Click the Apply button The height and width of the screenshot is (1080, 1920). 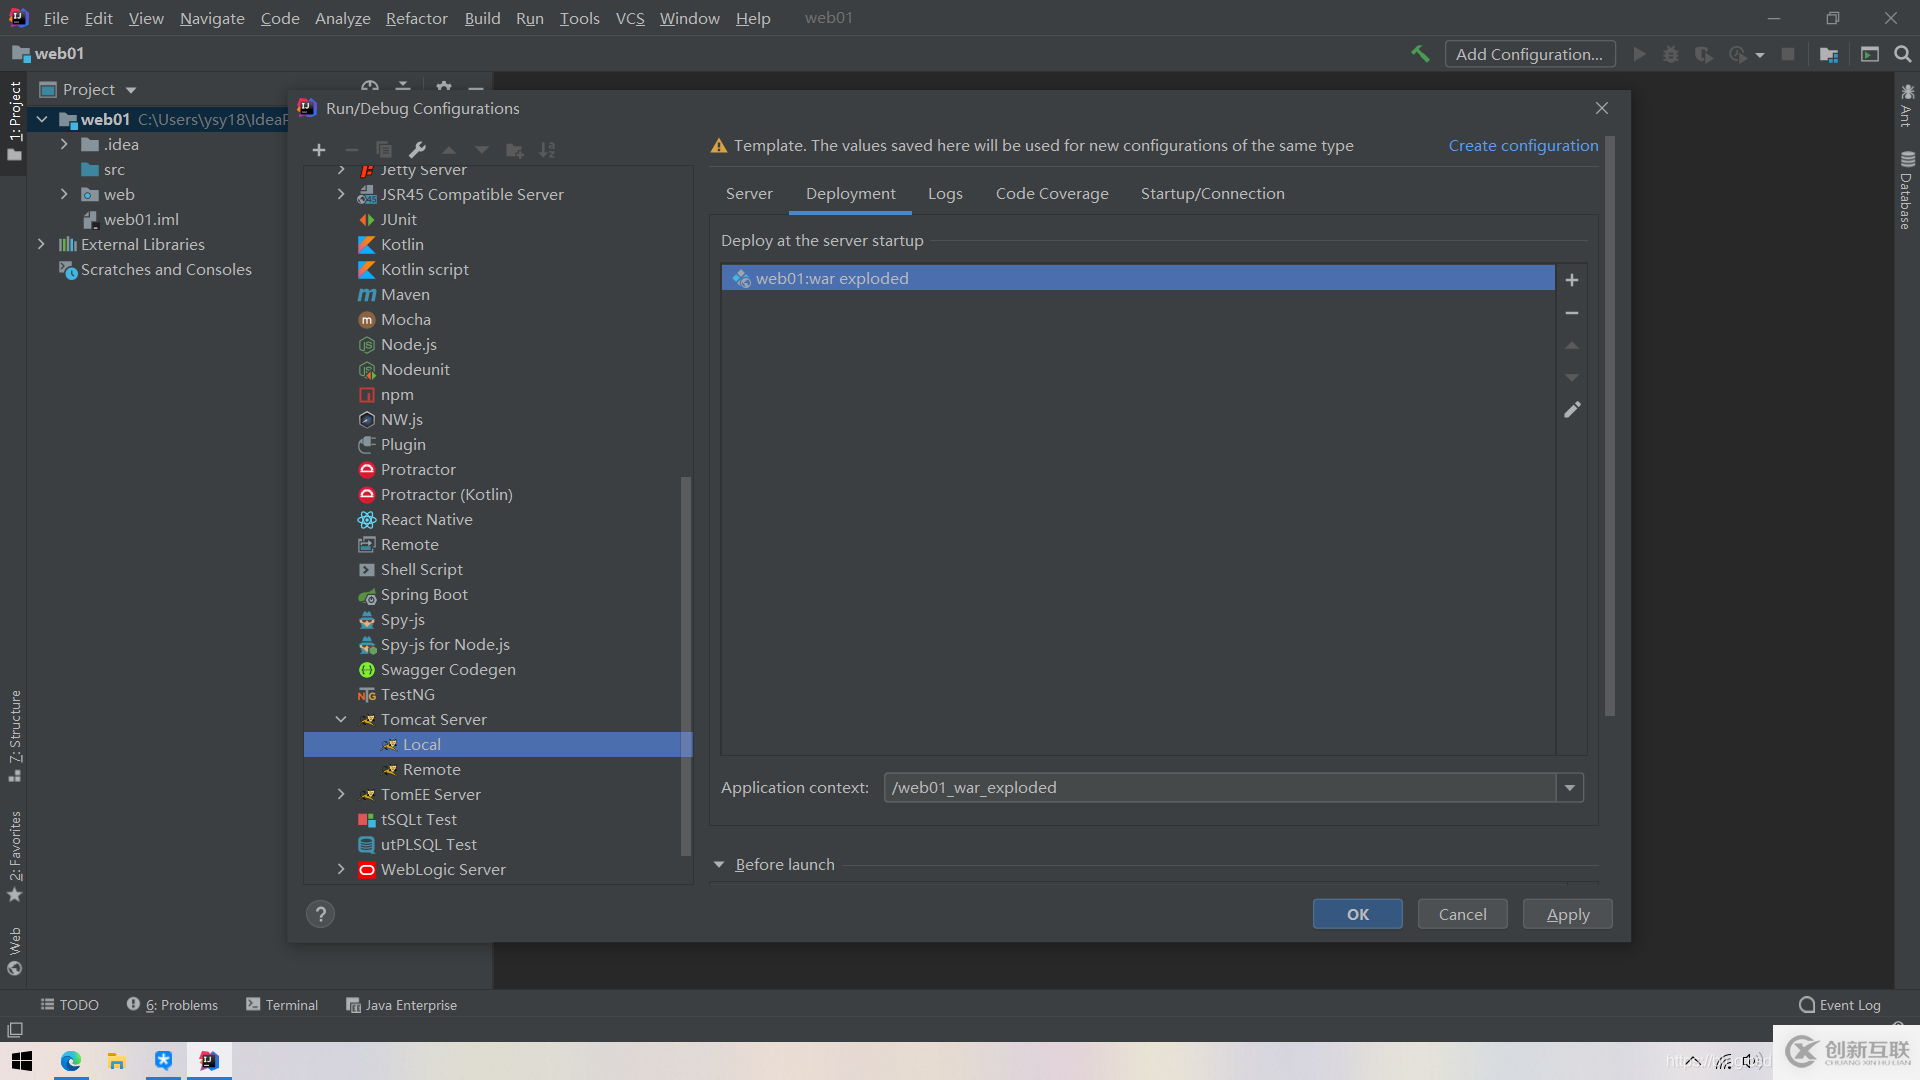[x=1567, y=914]
